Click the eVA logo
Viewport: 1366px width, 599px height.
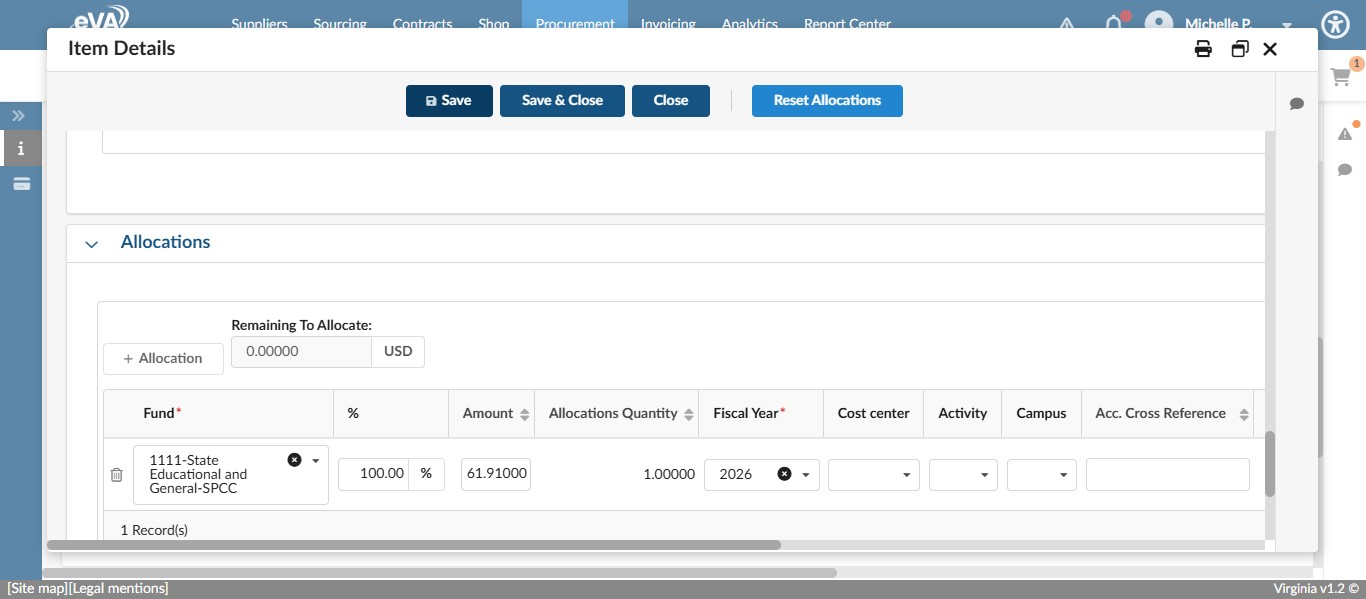click(102, 18)
